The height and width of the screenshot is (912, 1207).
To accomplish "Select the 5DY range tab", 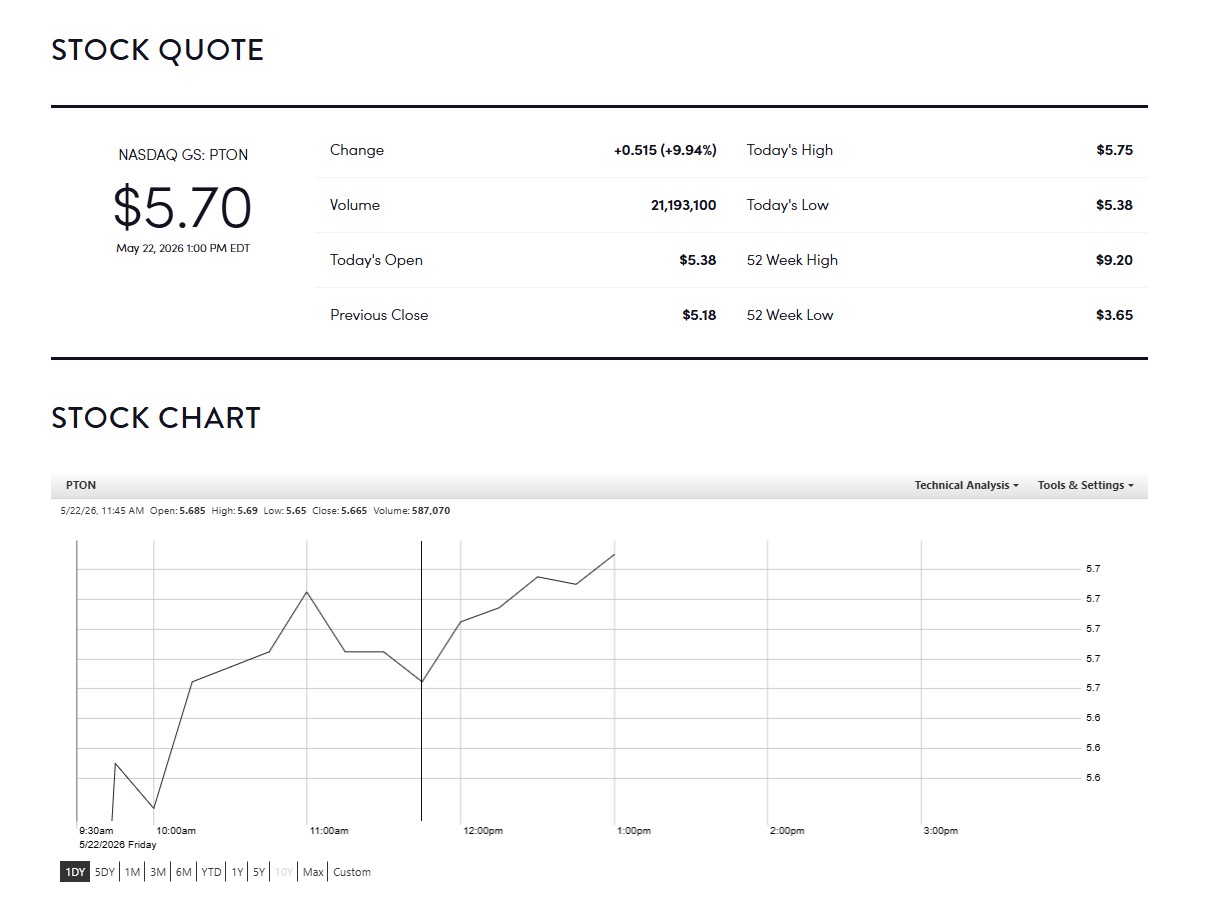I will coord(105,872).
